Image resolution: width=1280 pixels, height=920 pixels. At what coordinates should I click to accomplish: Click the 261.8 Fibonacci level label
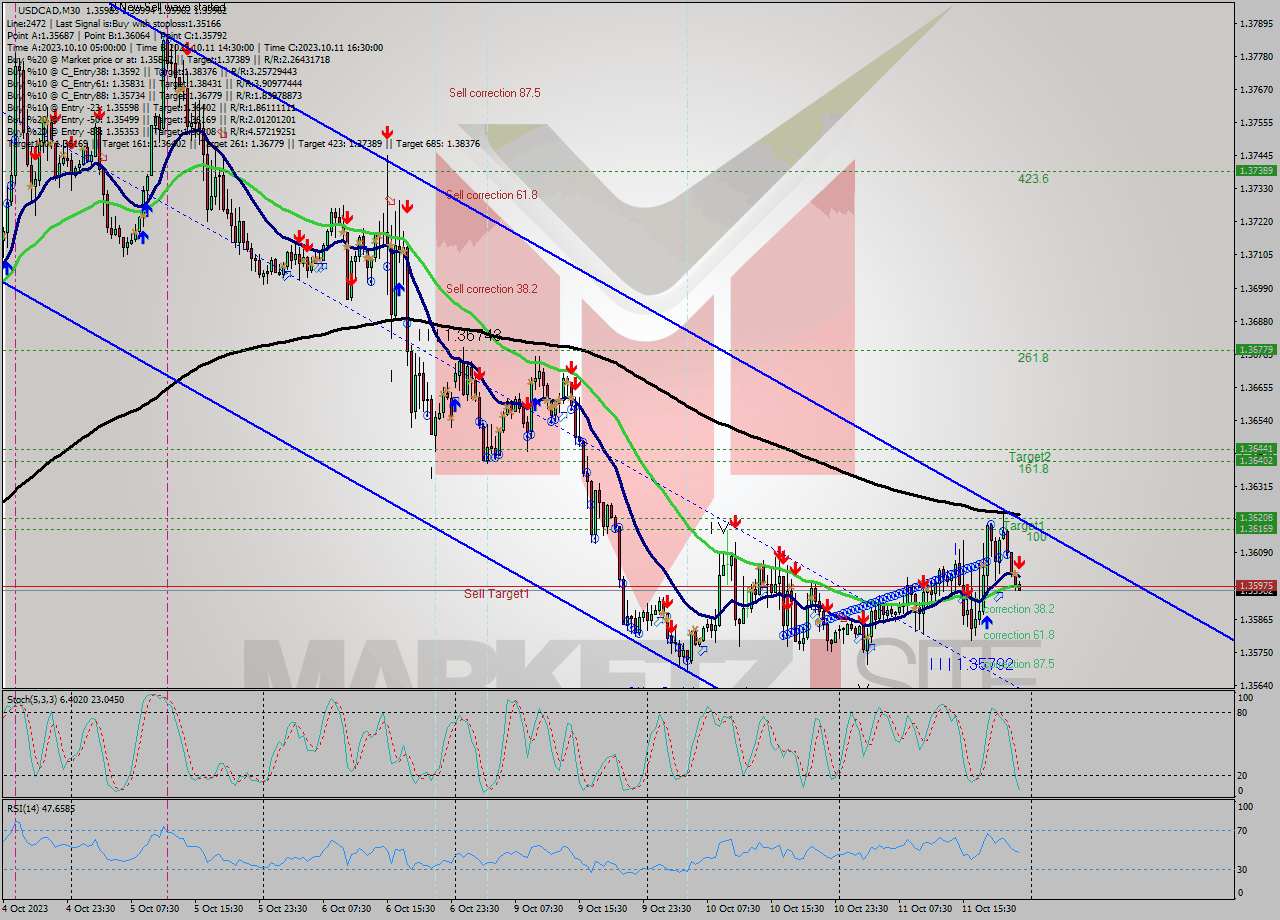pyautogui.click(x=1033, y=357)
